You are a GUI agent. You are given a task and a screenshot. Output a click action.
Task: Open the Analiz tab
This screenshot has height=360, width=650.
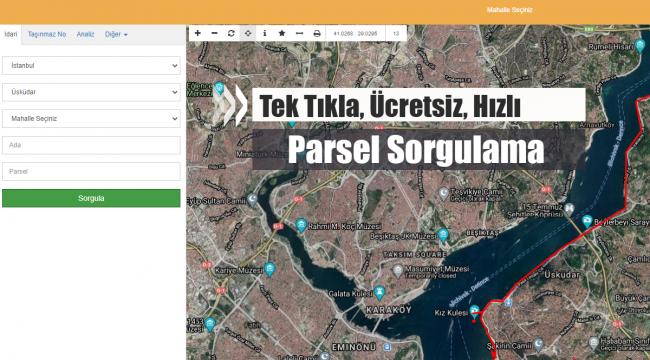pos(85,34)
